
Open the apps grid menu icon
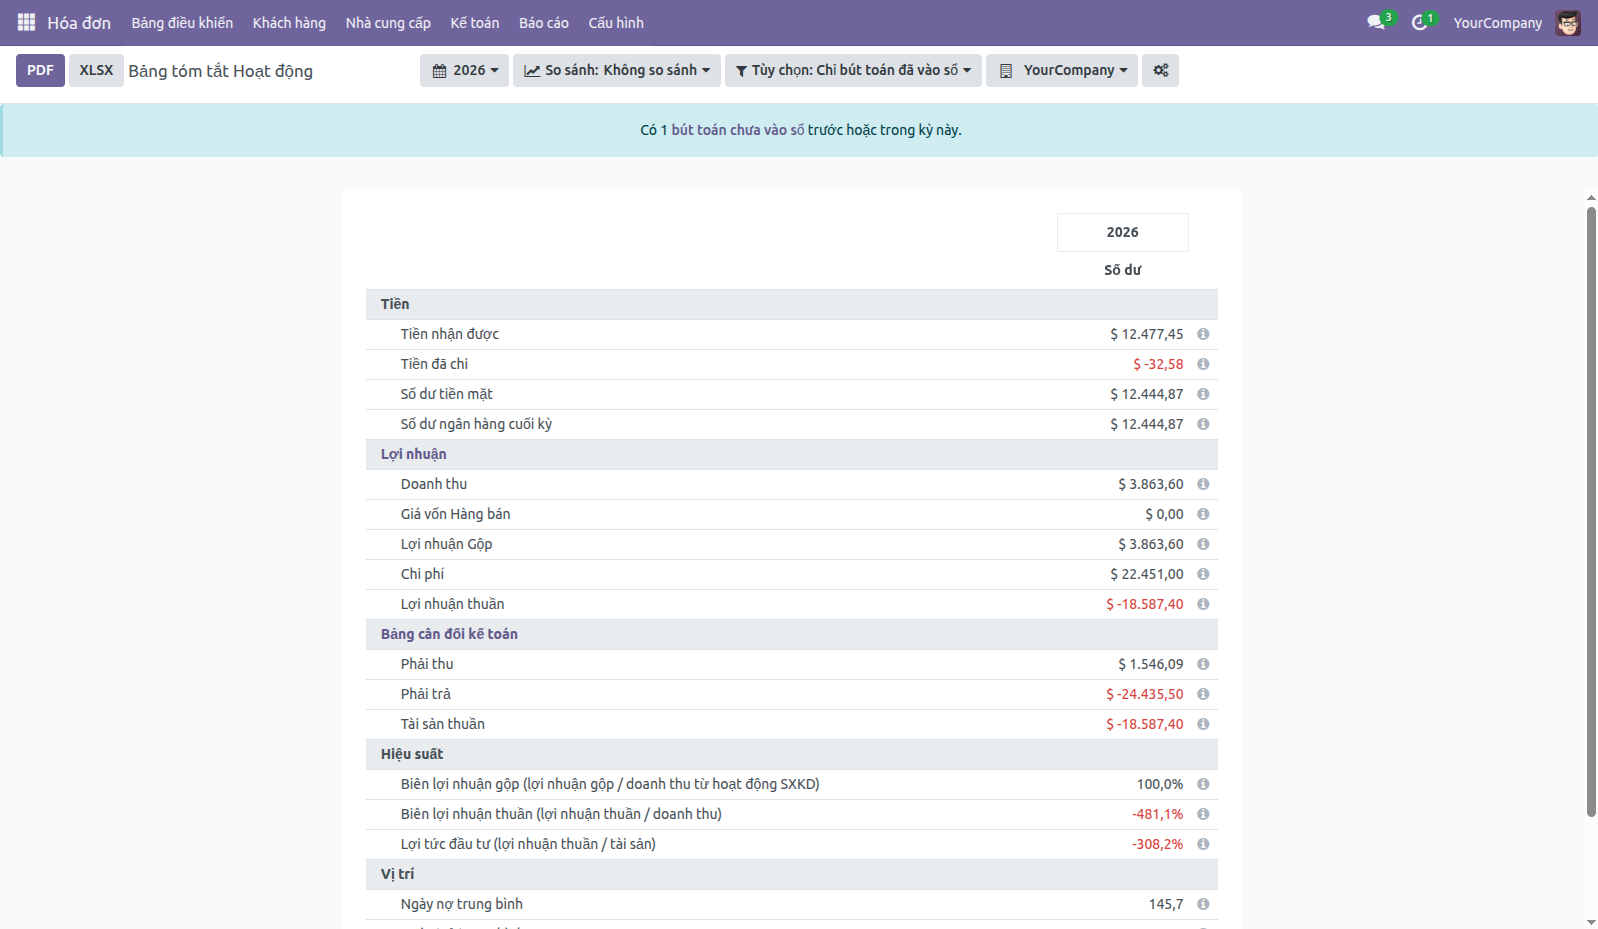pos(26,22)
